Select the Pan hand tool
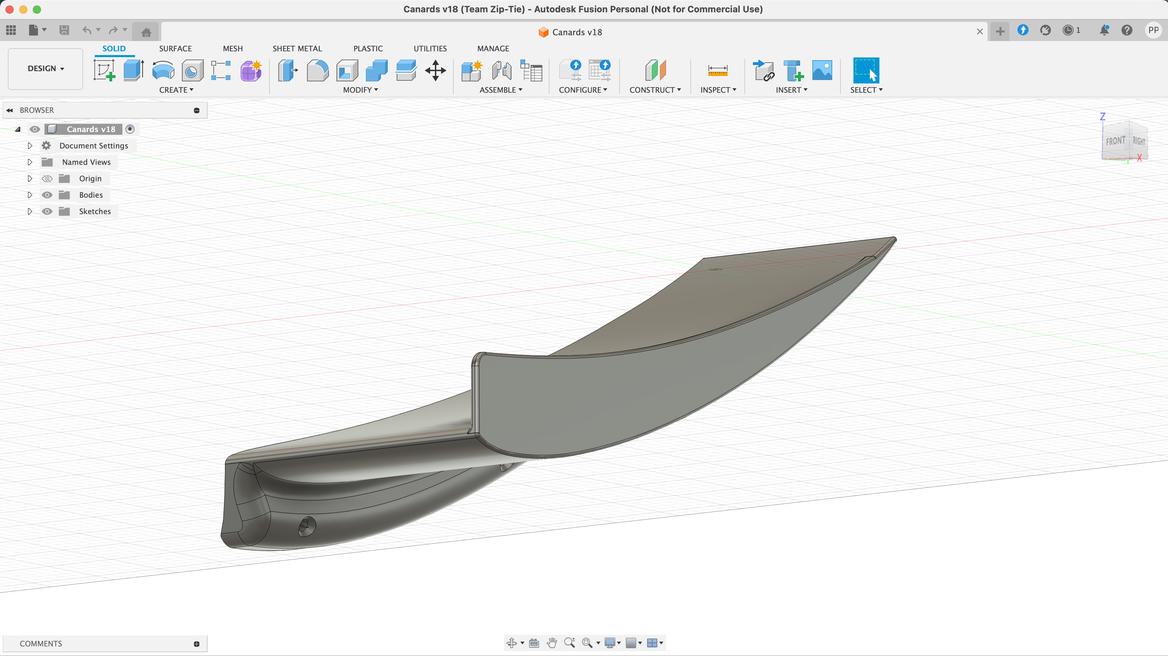 pyautogui.click(x=551, y=643)
